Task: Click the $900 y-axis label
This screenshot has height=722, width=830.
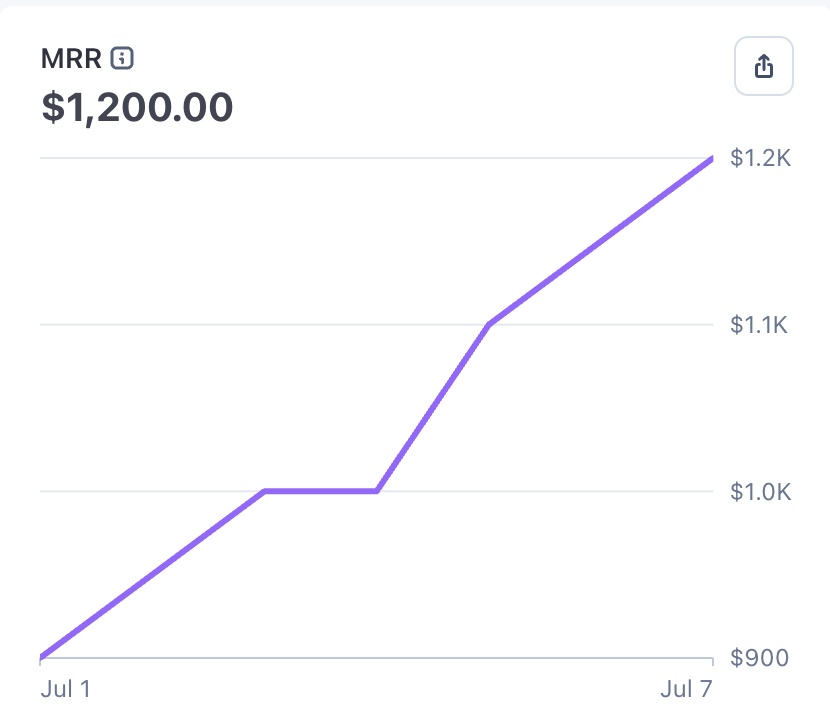Action: pyautogui.click(x=759, y=658)
